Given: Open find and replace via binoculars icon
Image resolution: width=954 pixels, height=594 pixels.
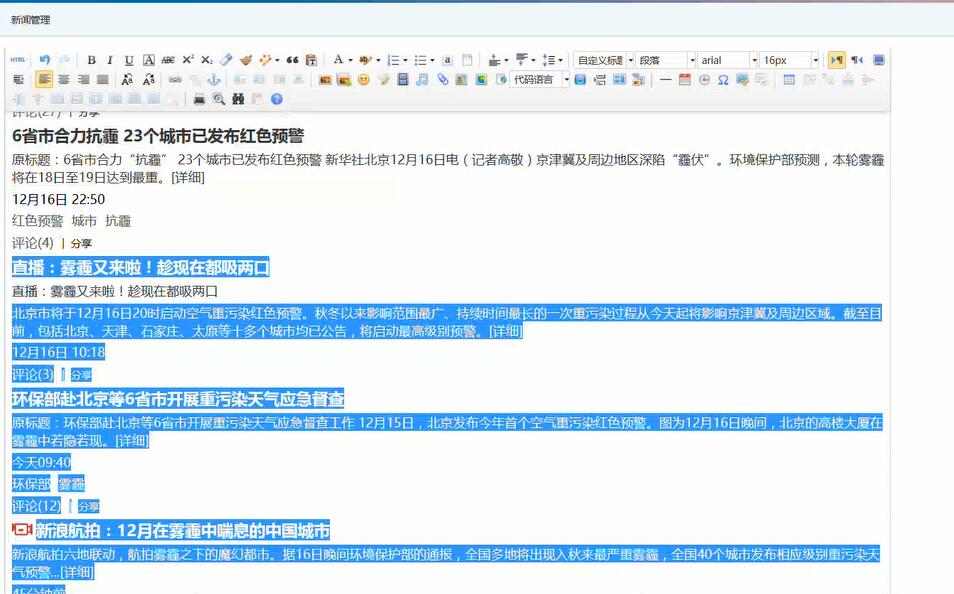Looking at the screenshot, I should coord(238,97).
